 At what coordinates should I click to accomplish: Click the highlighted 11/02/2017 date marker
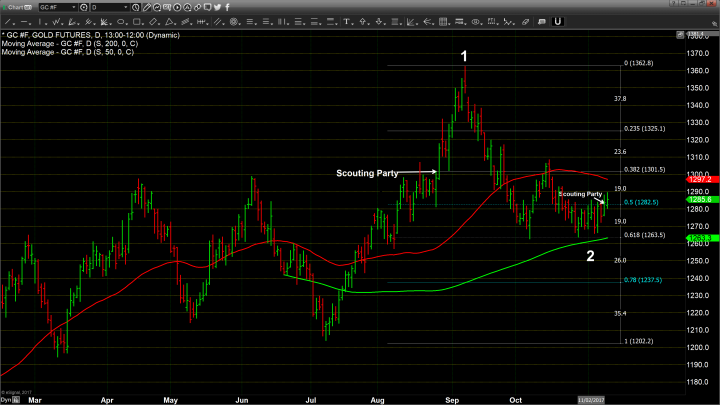coord(591,399)
